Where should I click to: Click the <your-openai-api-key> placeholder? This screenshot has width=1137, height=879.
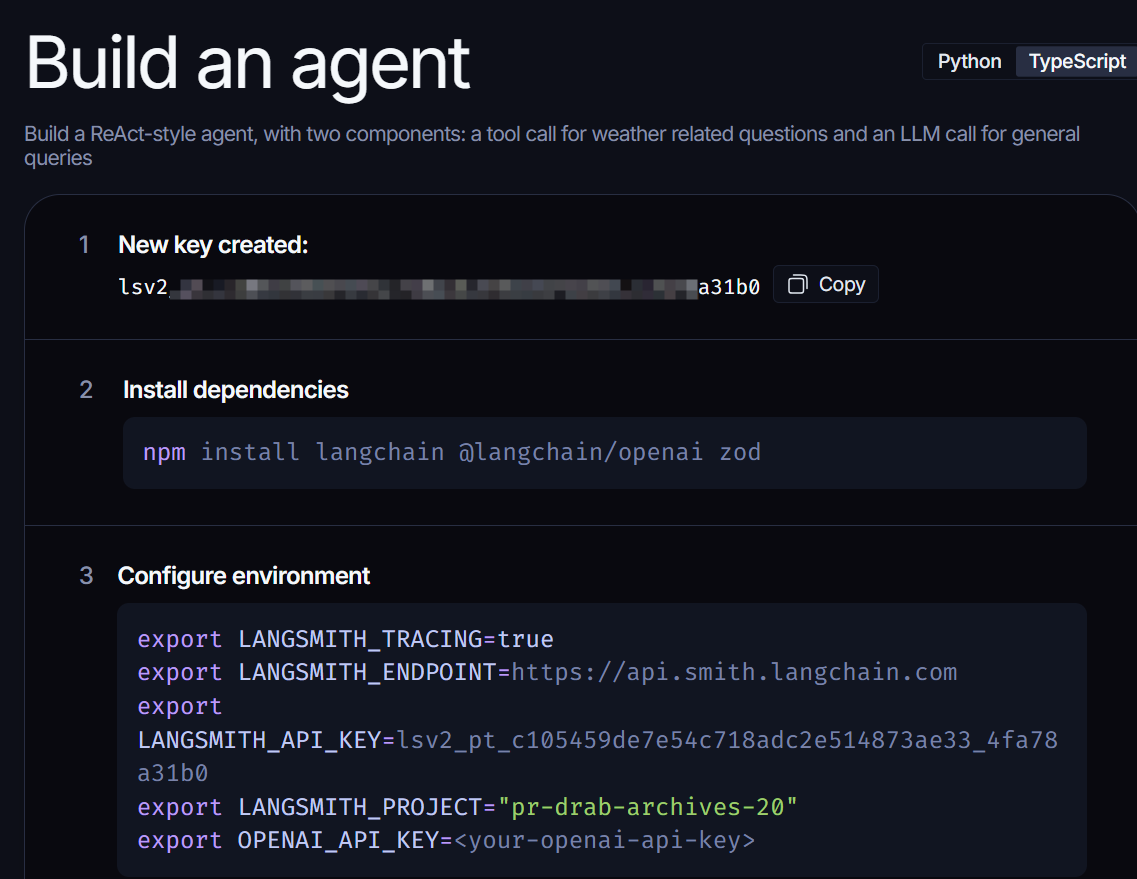click(604, 840)
